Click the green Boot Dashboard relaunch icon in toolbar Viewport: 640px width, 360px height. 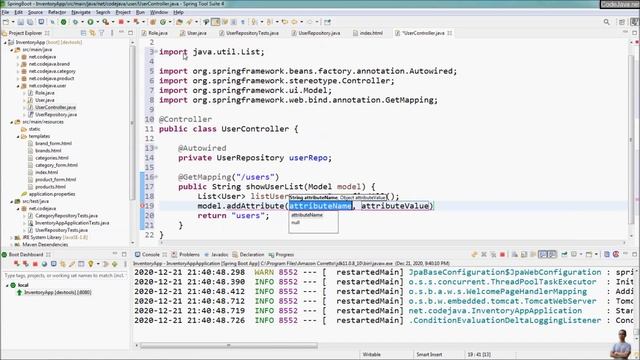point(63,22)
